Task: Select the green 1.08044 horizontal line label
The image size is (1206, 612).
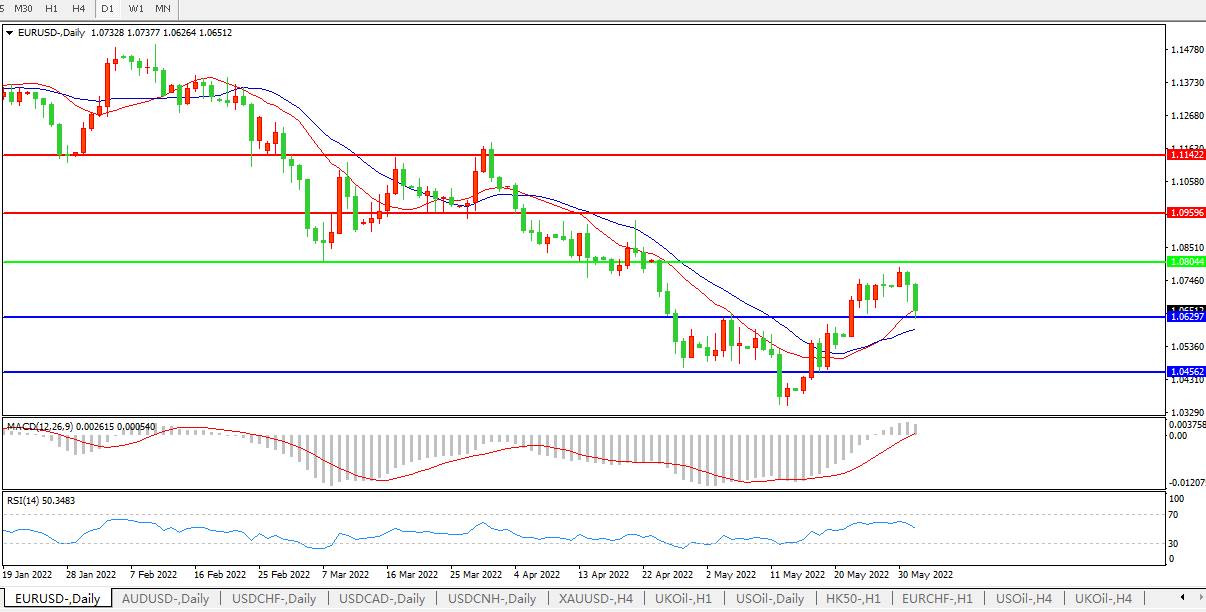Action: pyautogui.click(x=1186, y=261)
